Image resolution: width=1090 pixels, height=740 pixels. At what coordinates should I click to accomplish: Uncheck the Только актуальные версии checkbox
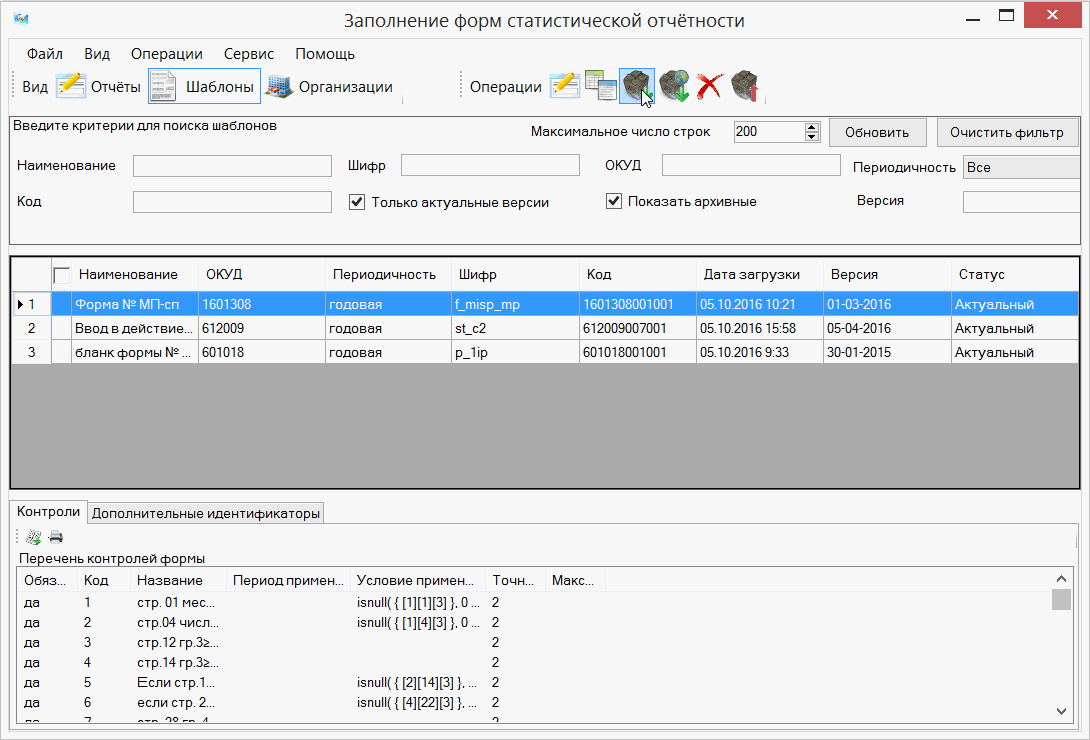tap(357, 202)
